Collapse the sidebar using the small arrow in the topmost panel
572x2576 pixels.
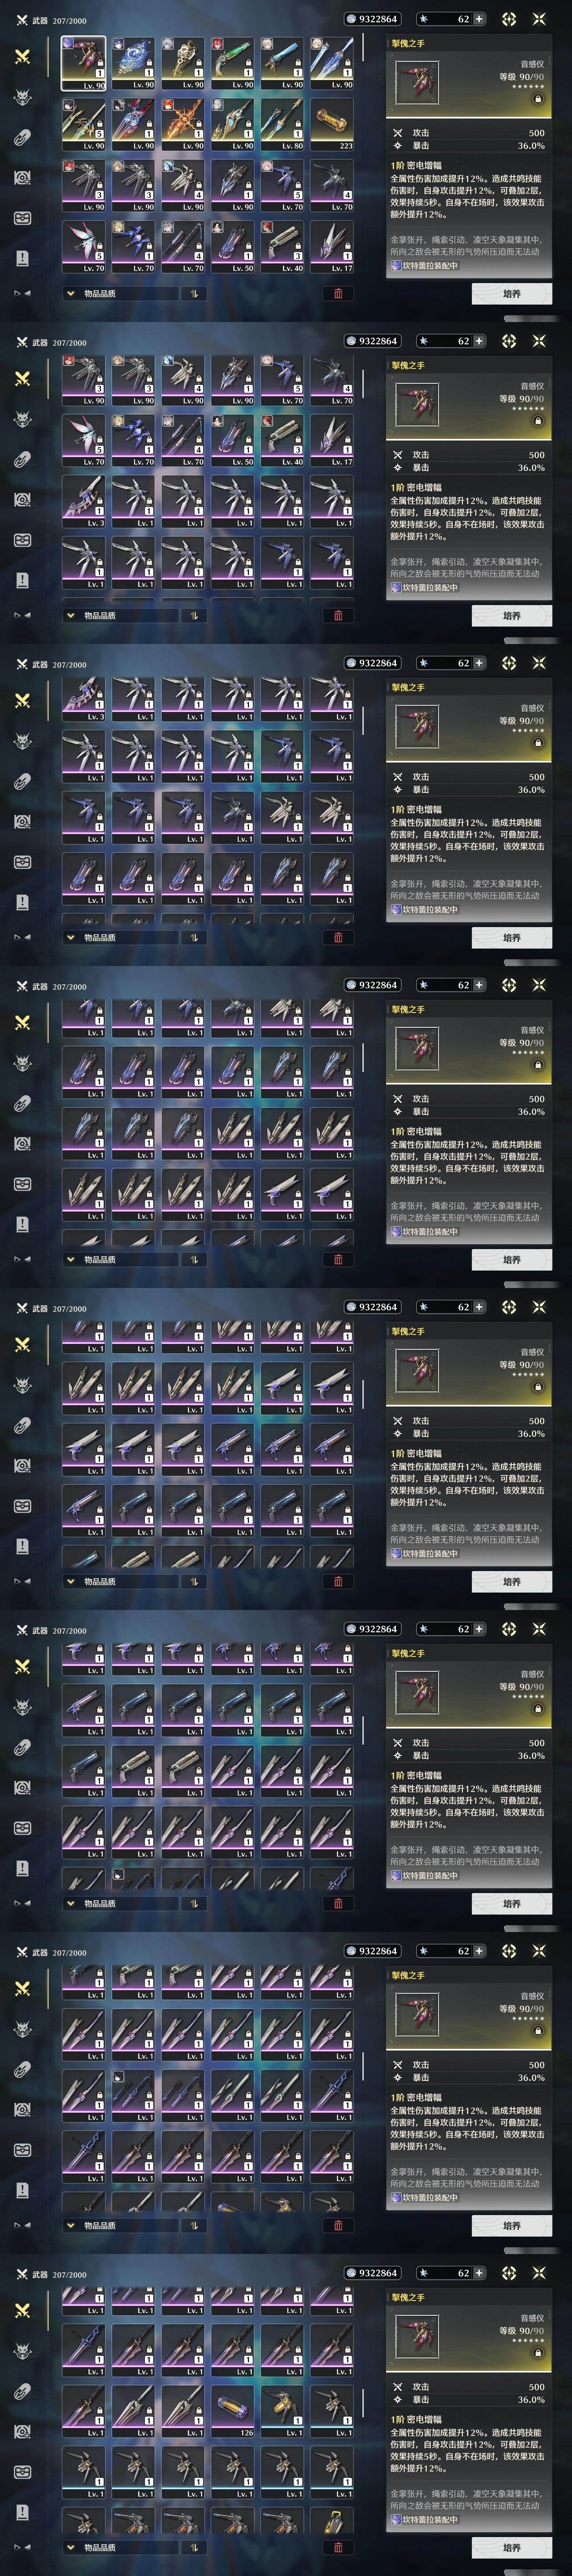(21, 293)
